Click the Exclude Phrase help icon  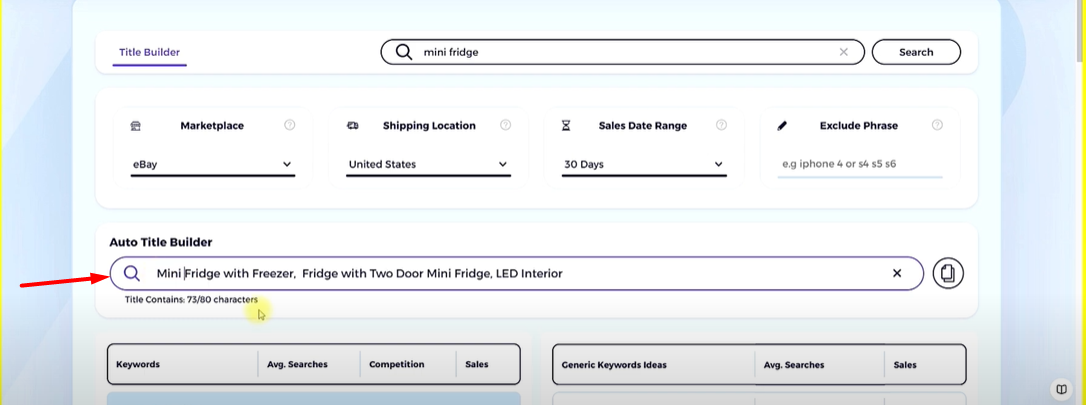(937, 126)
